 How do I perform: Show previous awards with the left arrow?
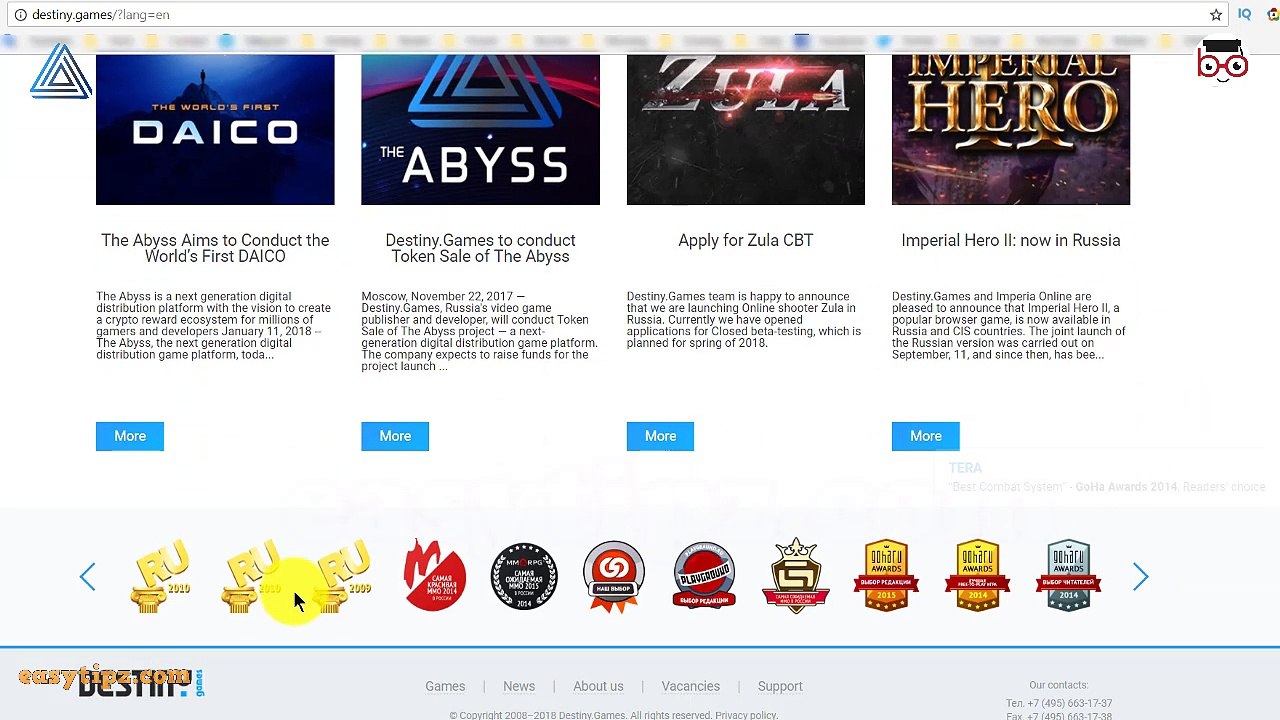tap(88, 576)
